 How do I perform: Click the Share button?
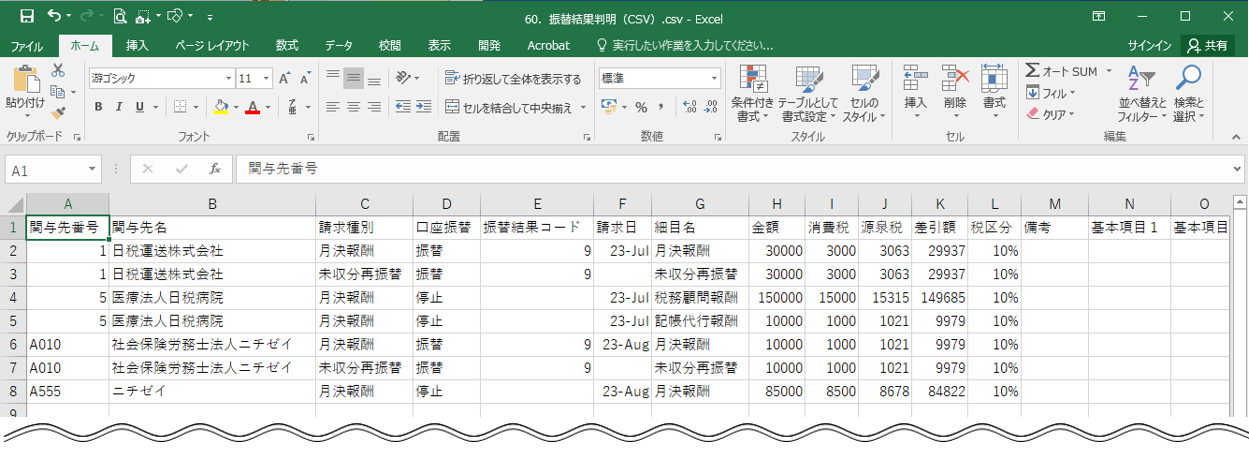click(x=1207, y=45)
